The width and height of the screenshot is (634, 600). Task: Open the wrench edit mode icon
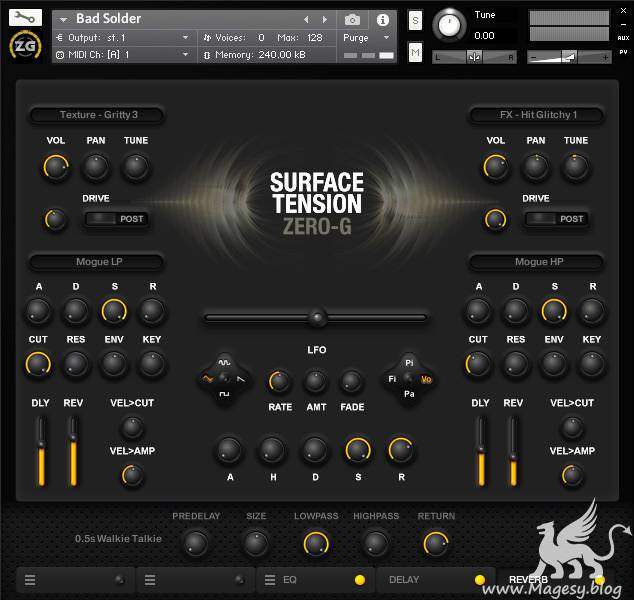[x=25, y=18]
